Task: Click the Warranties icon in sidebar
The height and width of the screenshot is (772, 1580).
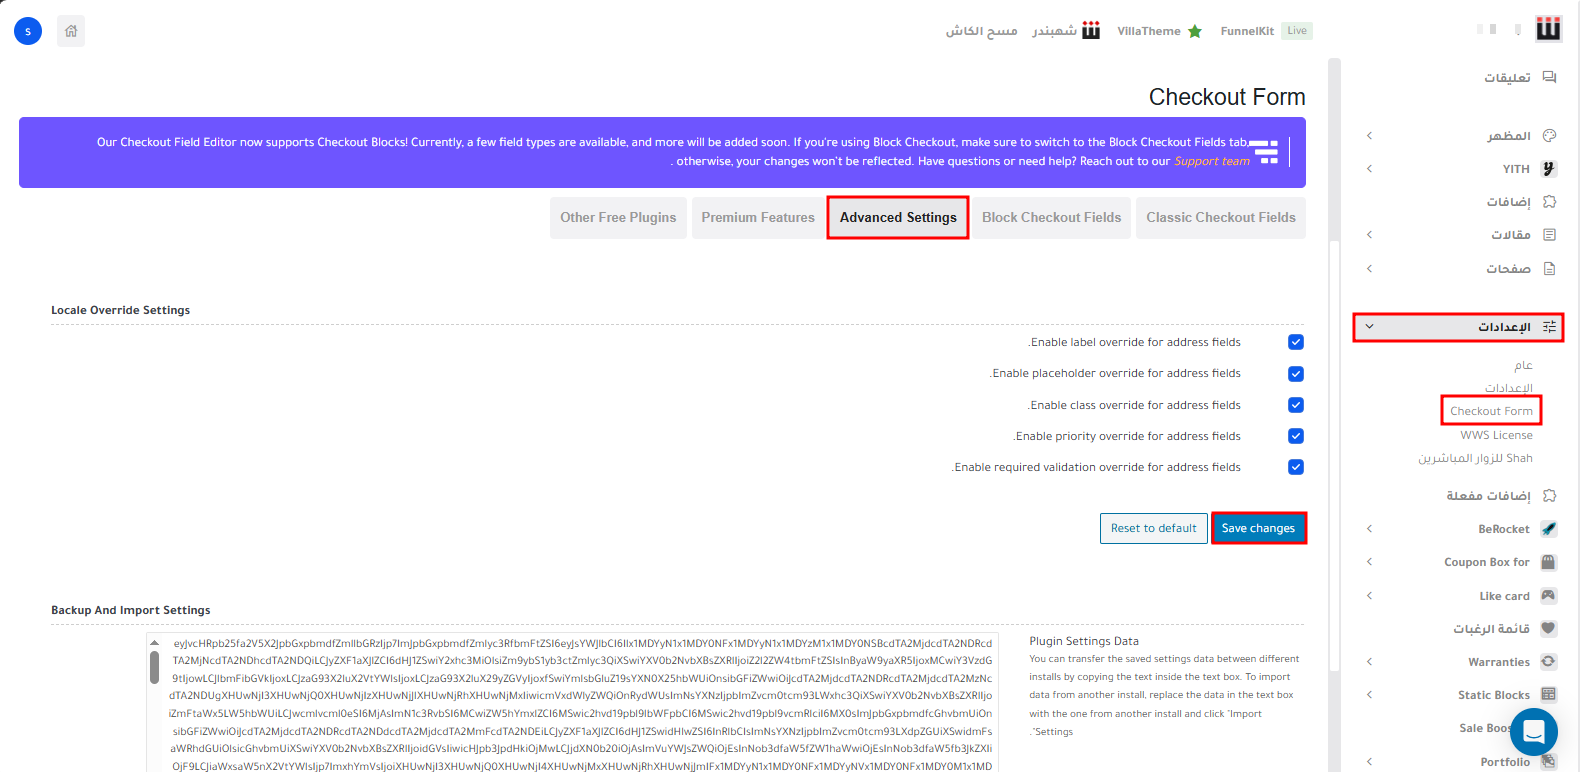Action: [1548, 662]
